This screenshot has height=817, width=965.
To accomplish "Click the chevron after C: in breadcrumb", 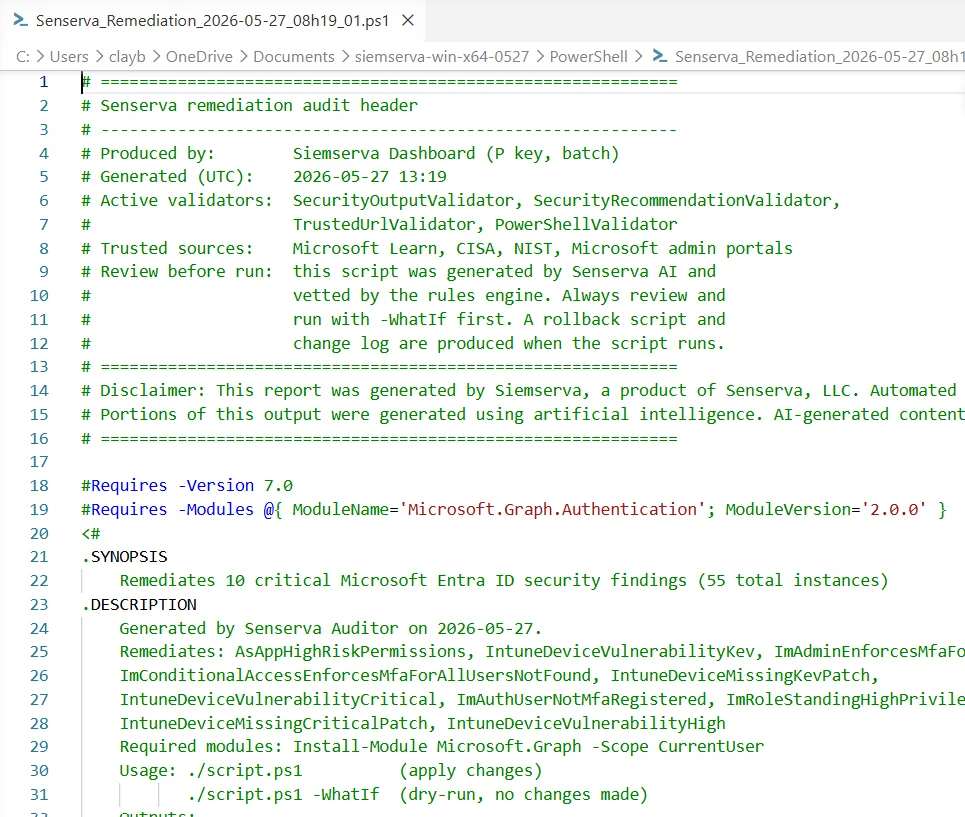I will pyautogui.click(x=40, y=57).
